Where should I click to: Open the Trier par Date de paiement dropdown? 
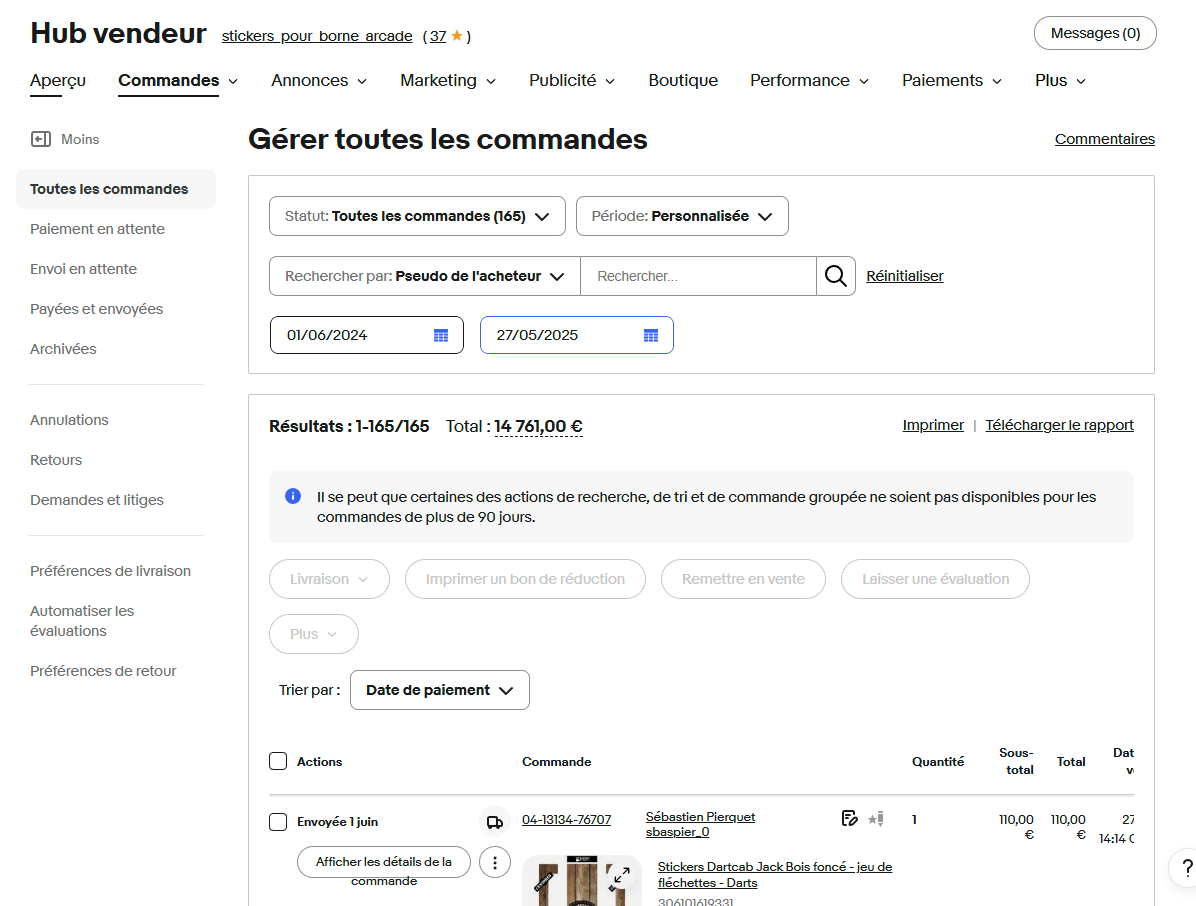coord(439,690)
